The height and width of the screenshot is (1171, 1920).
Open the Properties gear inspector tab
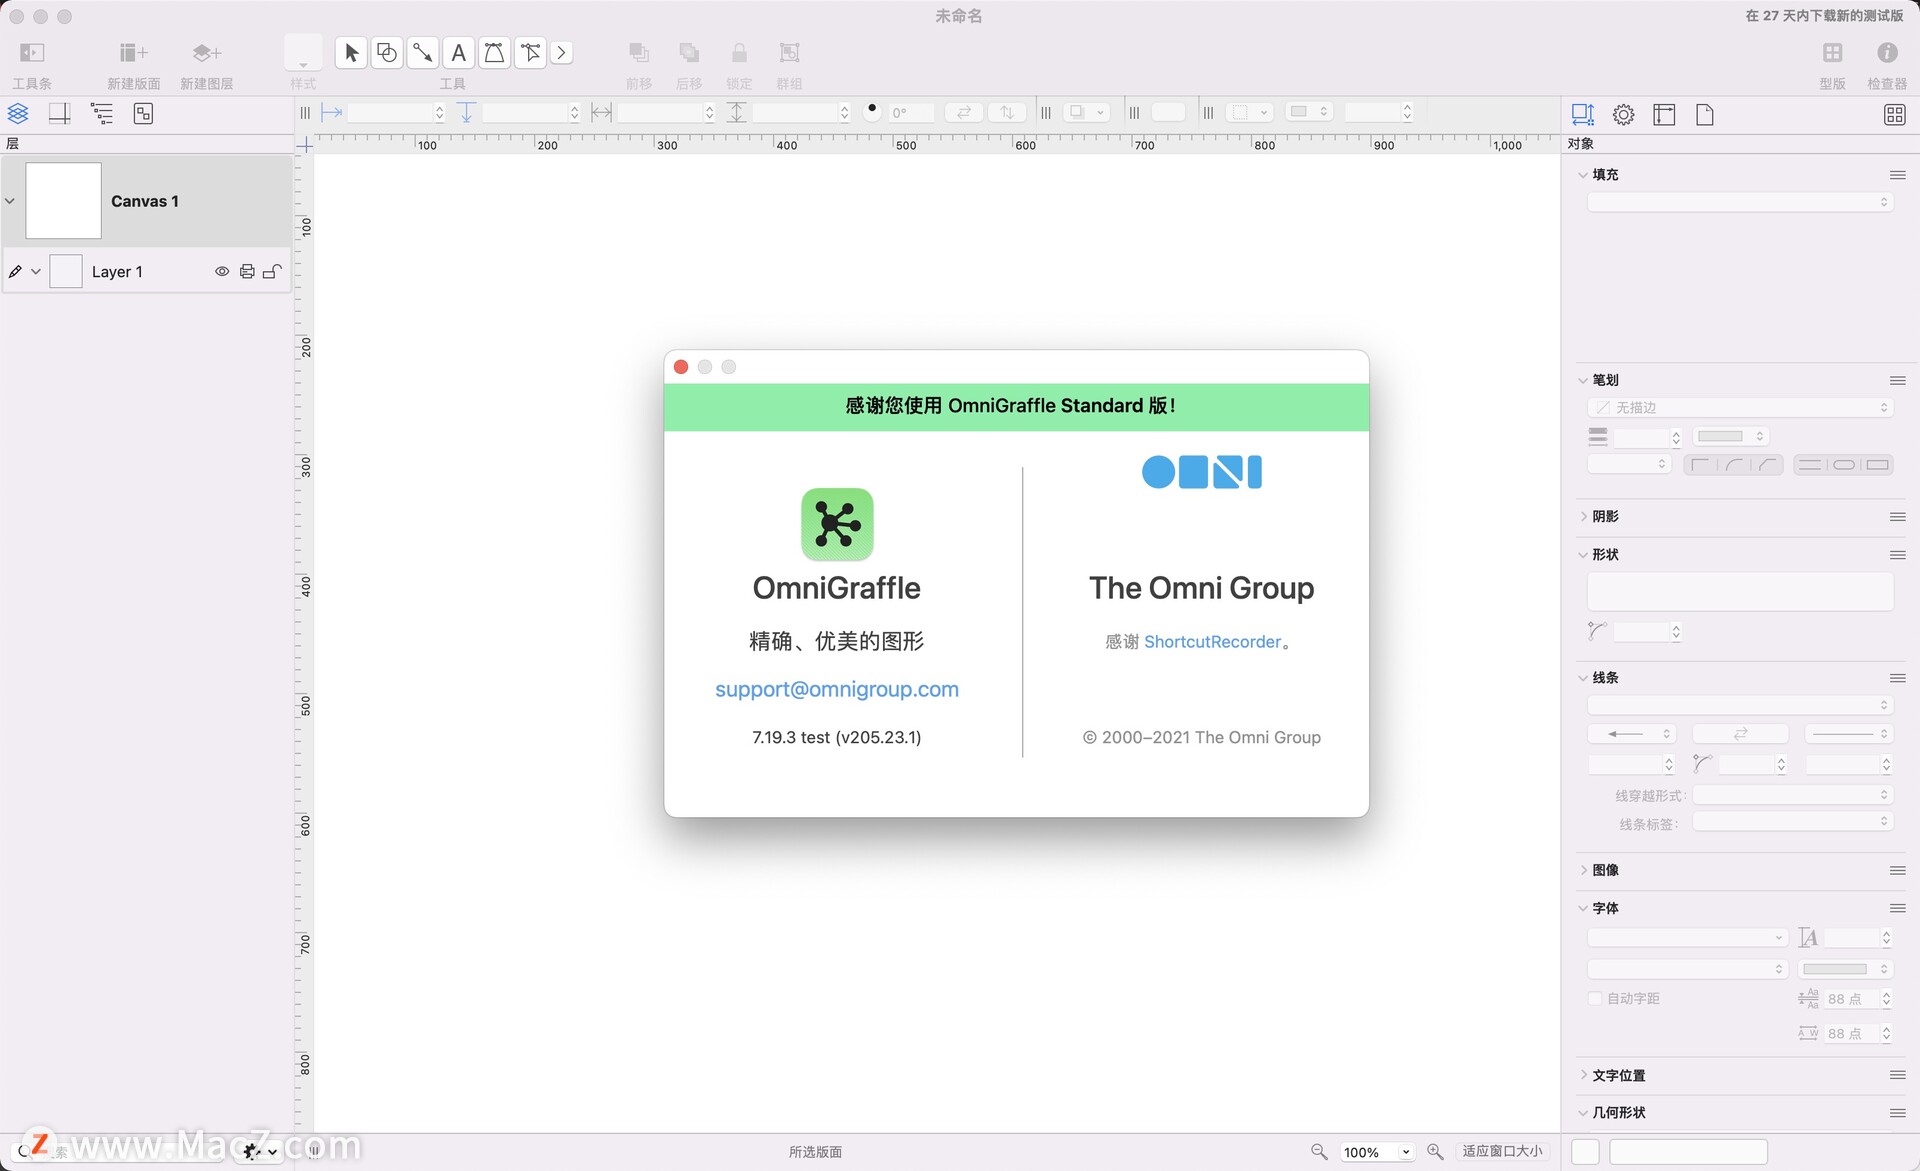pyautogui.click(x=1623, y=115)
